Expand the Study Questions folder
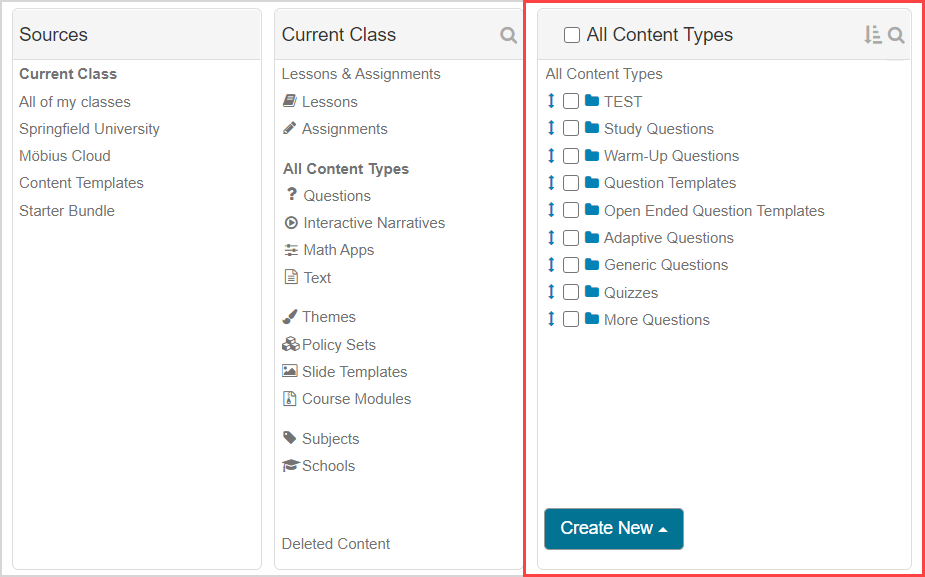Screen dimensions: 925x577 658,129
